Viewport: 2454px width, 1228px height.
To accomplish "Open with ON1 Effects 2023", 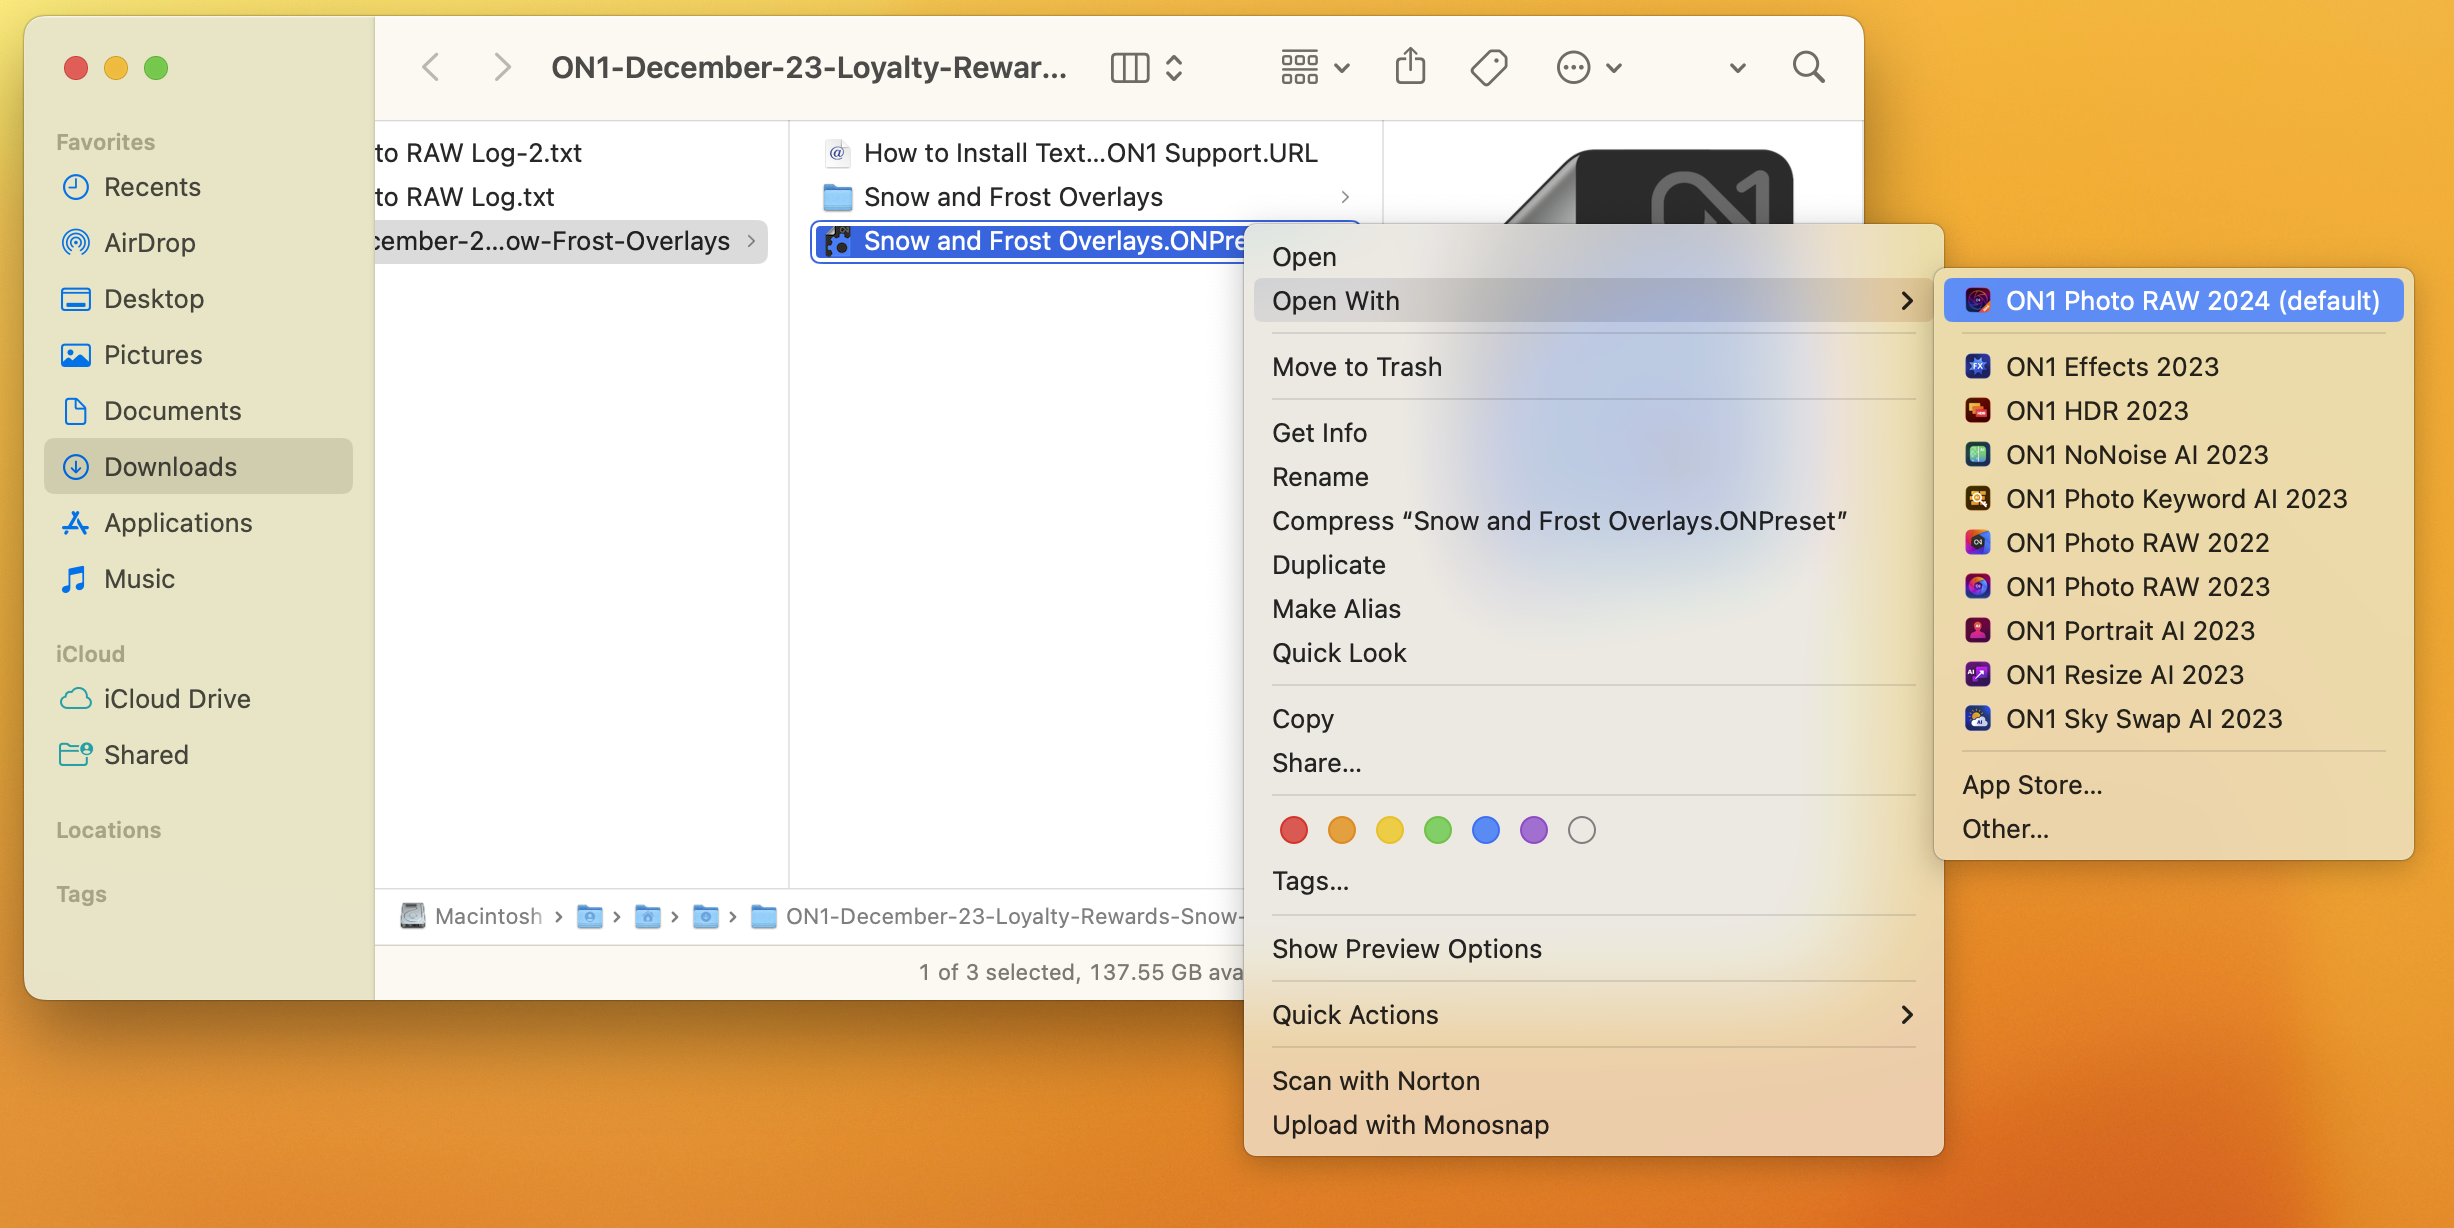I will 2173,367.
